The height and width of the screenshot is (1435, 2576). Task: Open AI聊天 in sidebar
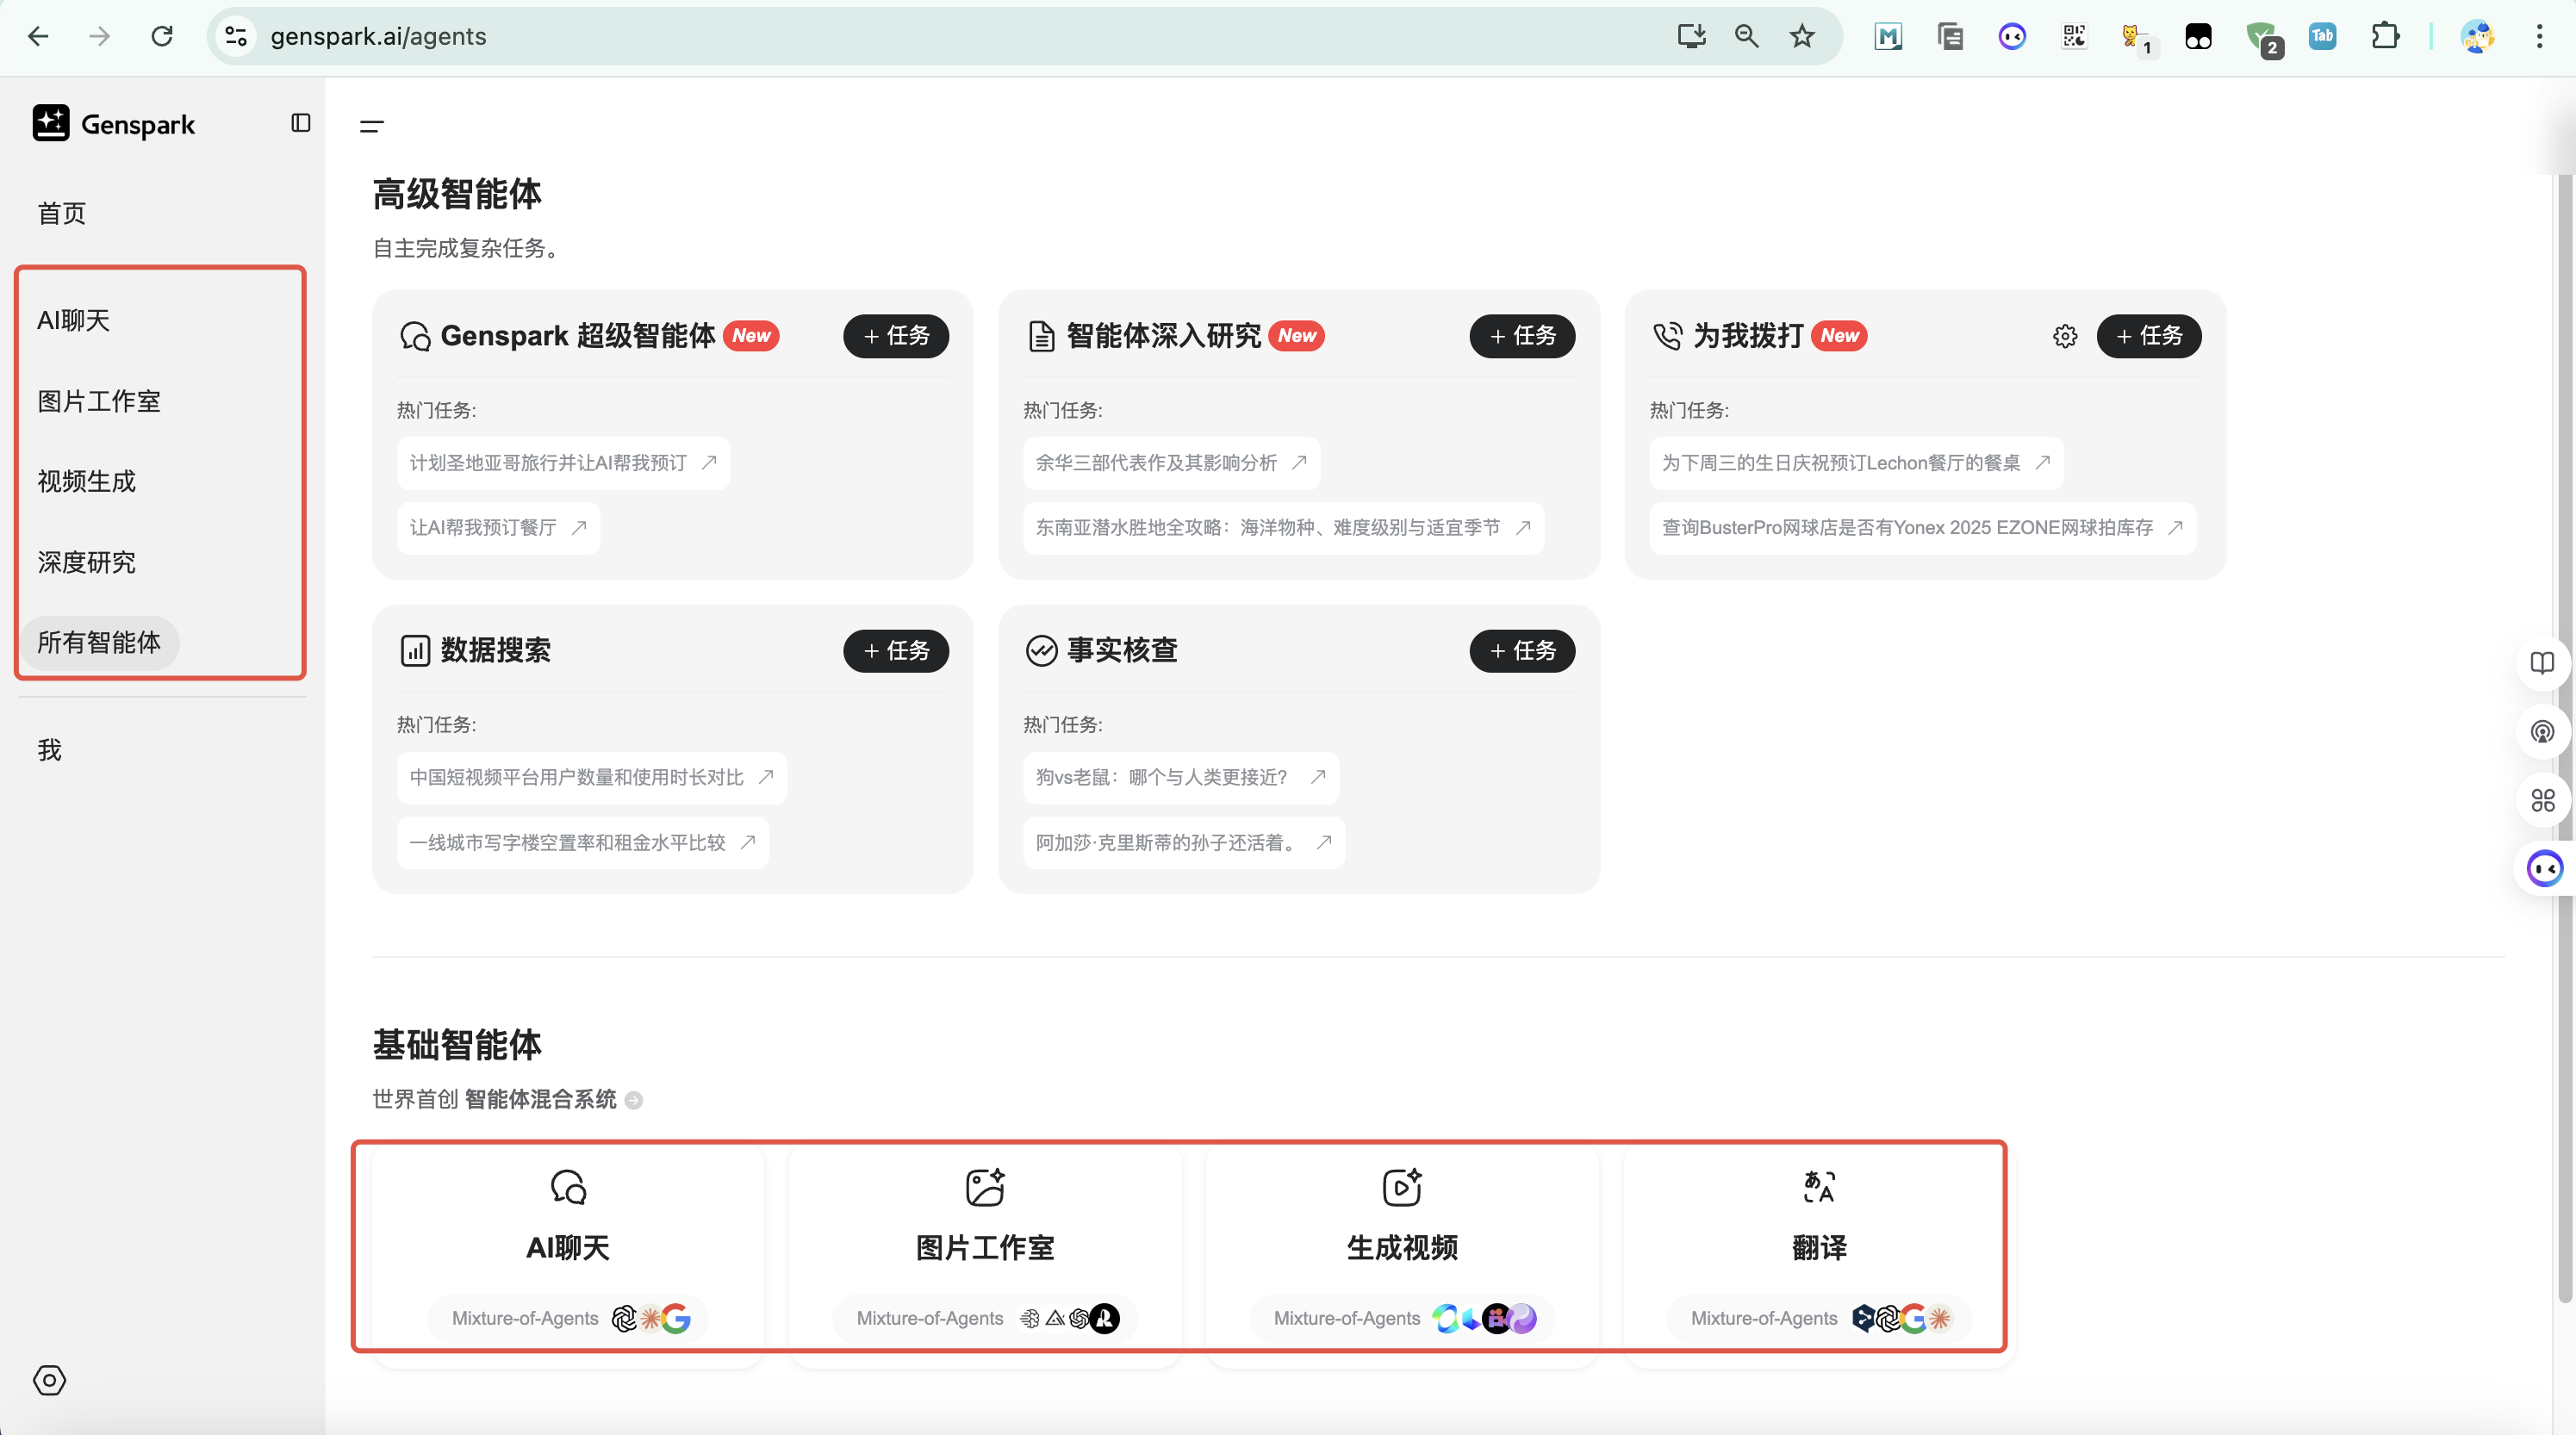pyautogui.click(x=73, y=320)
